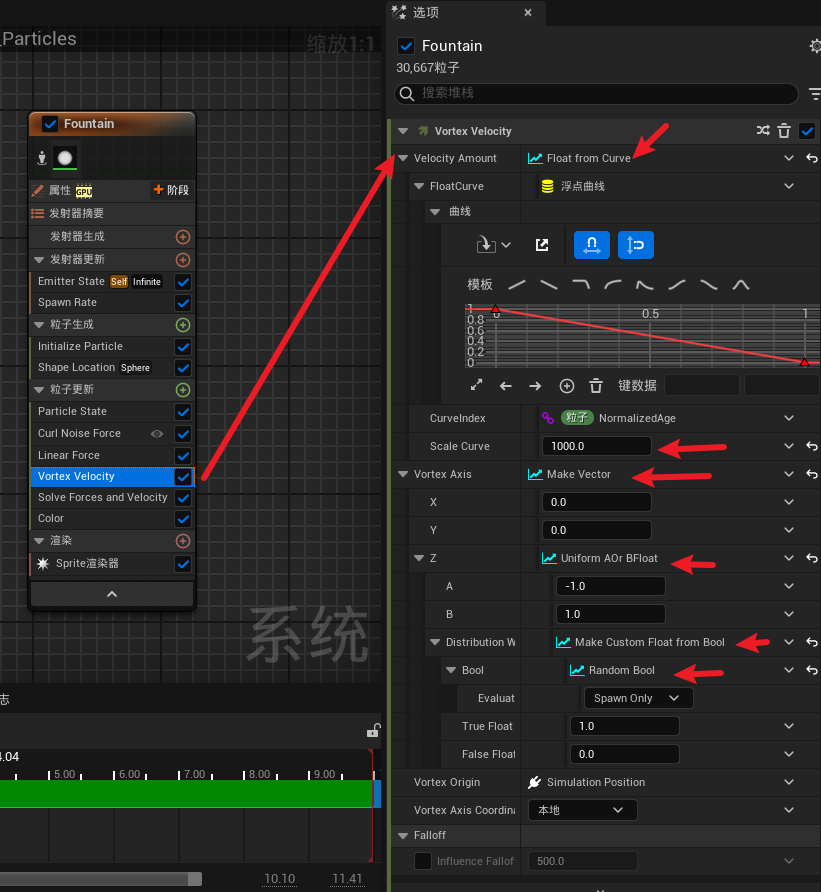
Task: Click the 阶段 add stage button
Action: coord(171,190)
